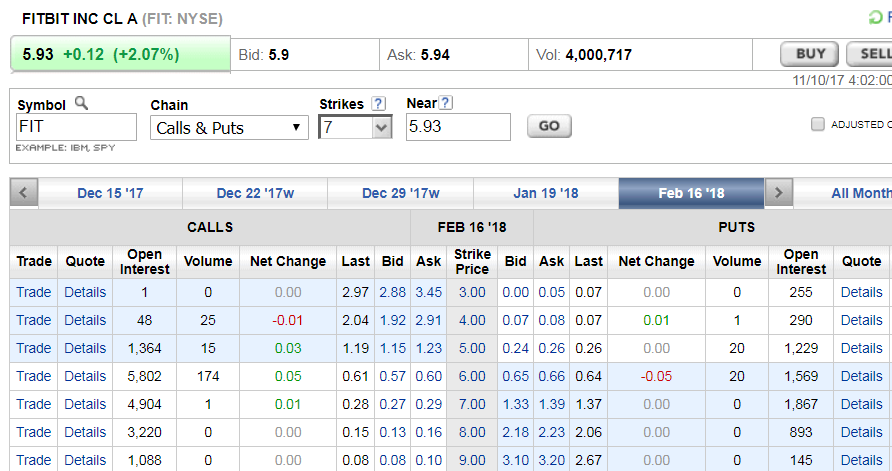Click into the Symbol input field
This screenshot has height=471, width=892.
76,127
